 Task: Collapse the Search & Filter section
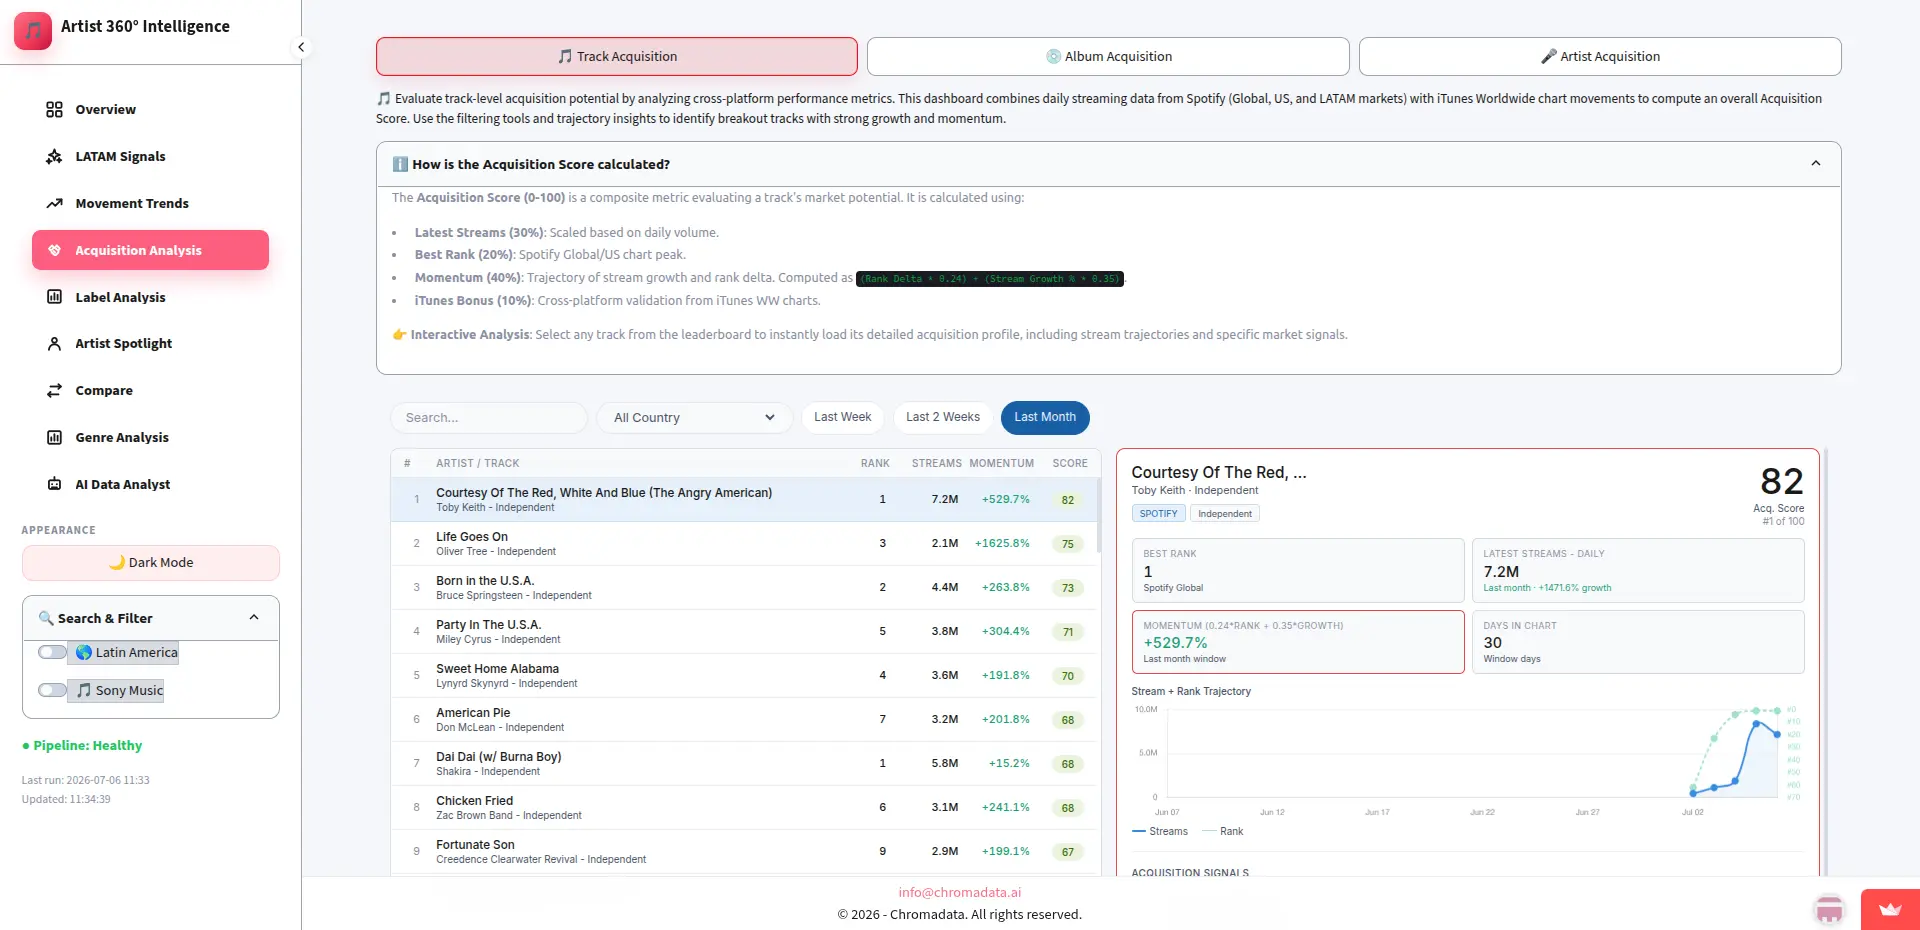coord(254,618)
